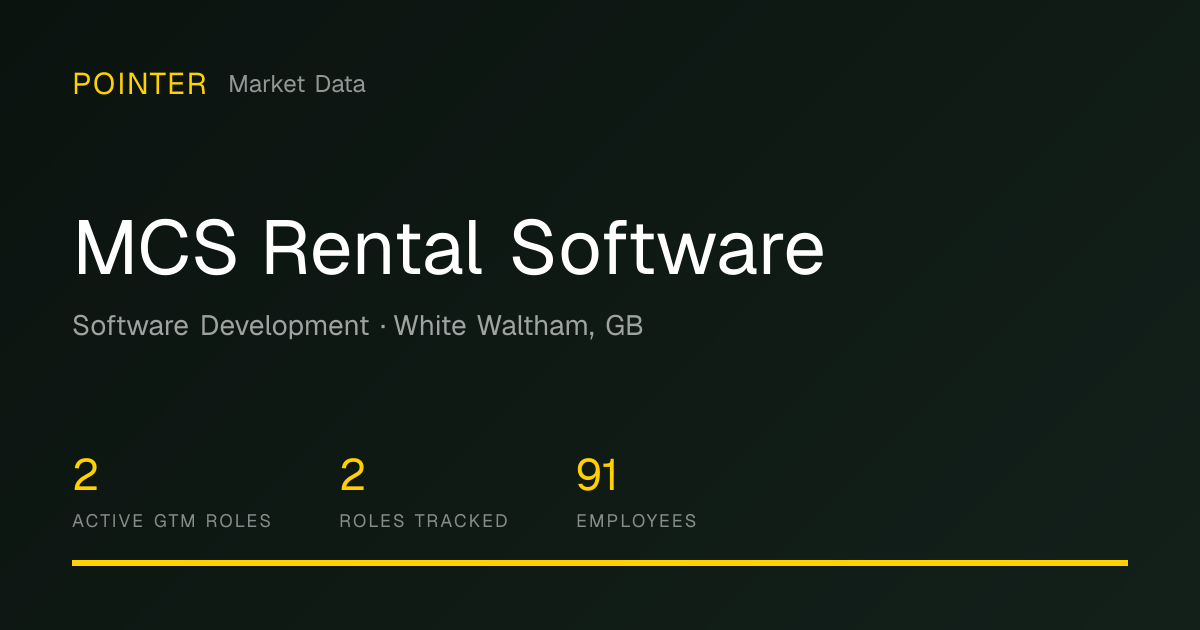Select the MCS Rental Software heading

point(449,247)
